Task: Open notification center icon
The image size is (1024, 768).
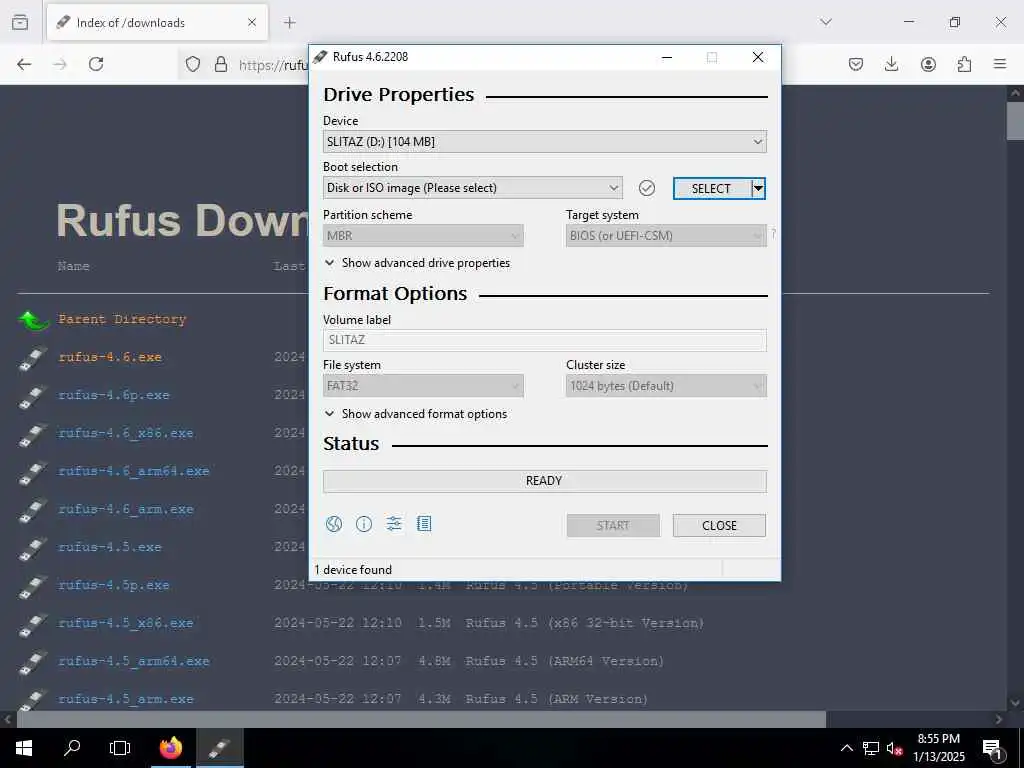Action: (x=993, y=749)
